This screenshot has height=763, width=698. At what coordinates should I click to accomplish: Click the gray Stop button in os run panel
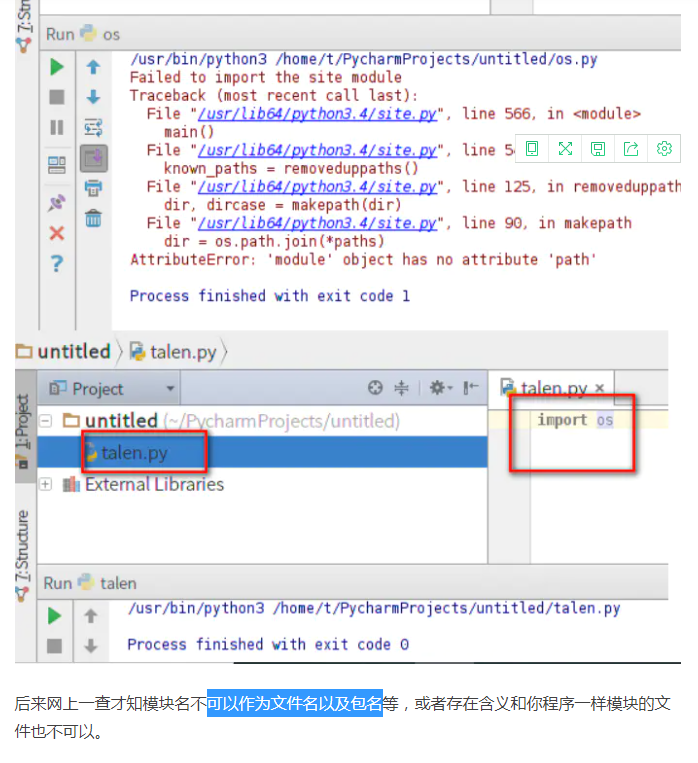click(56, 97)
